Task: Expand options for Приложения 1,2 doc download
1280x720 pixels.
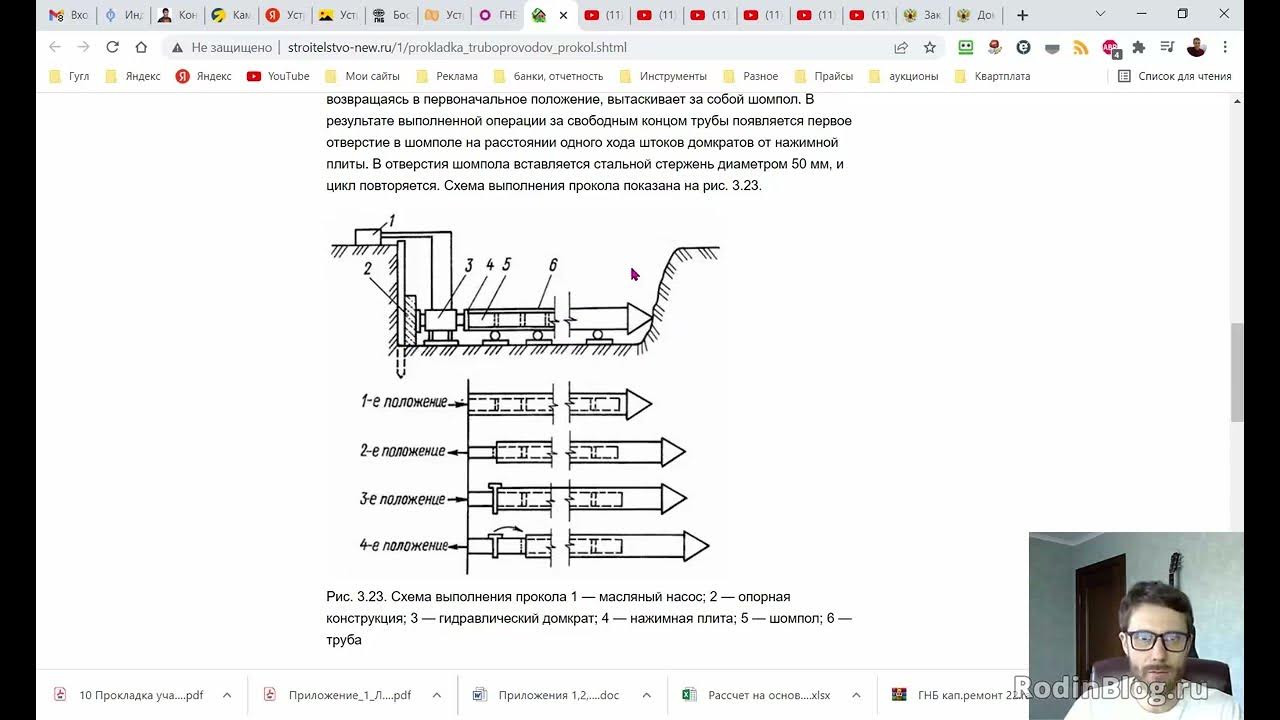Action: [x=646, y=695]
